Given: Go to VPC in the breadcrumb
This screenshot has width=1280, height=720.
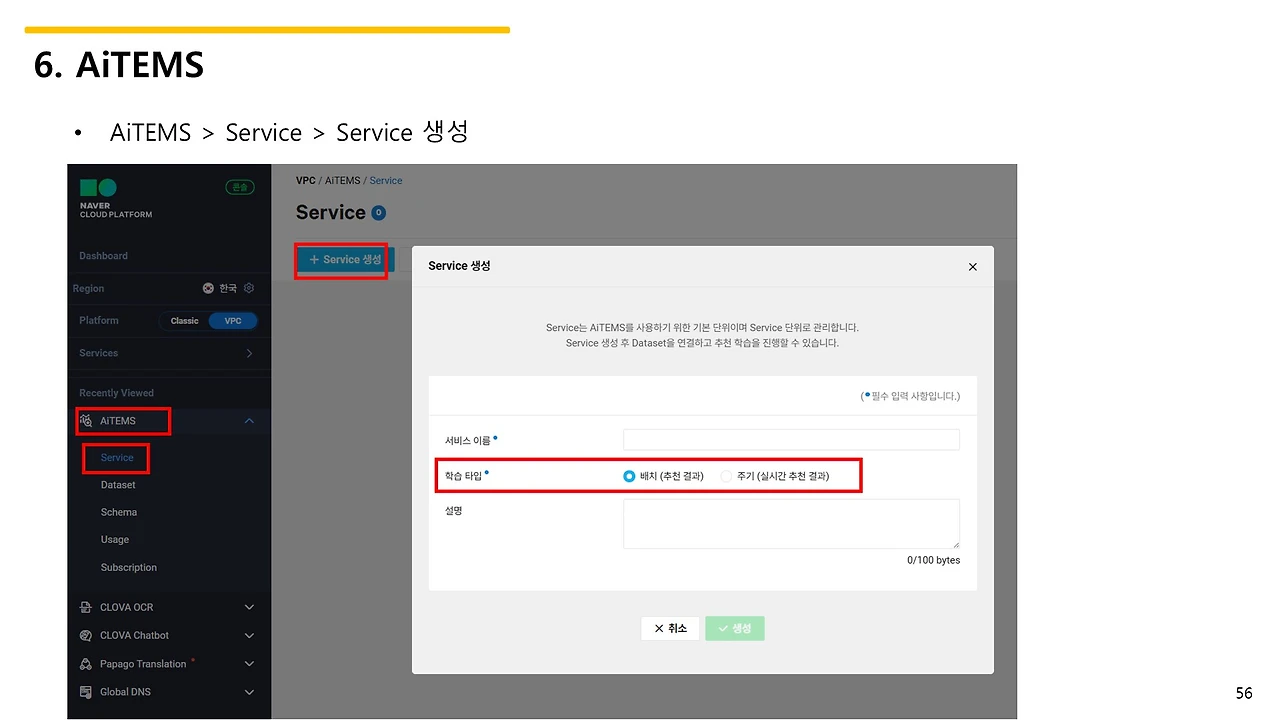Looking at the screenshot, I should click(306, 181).
